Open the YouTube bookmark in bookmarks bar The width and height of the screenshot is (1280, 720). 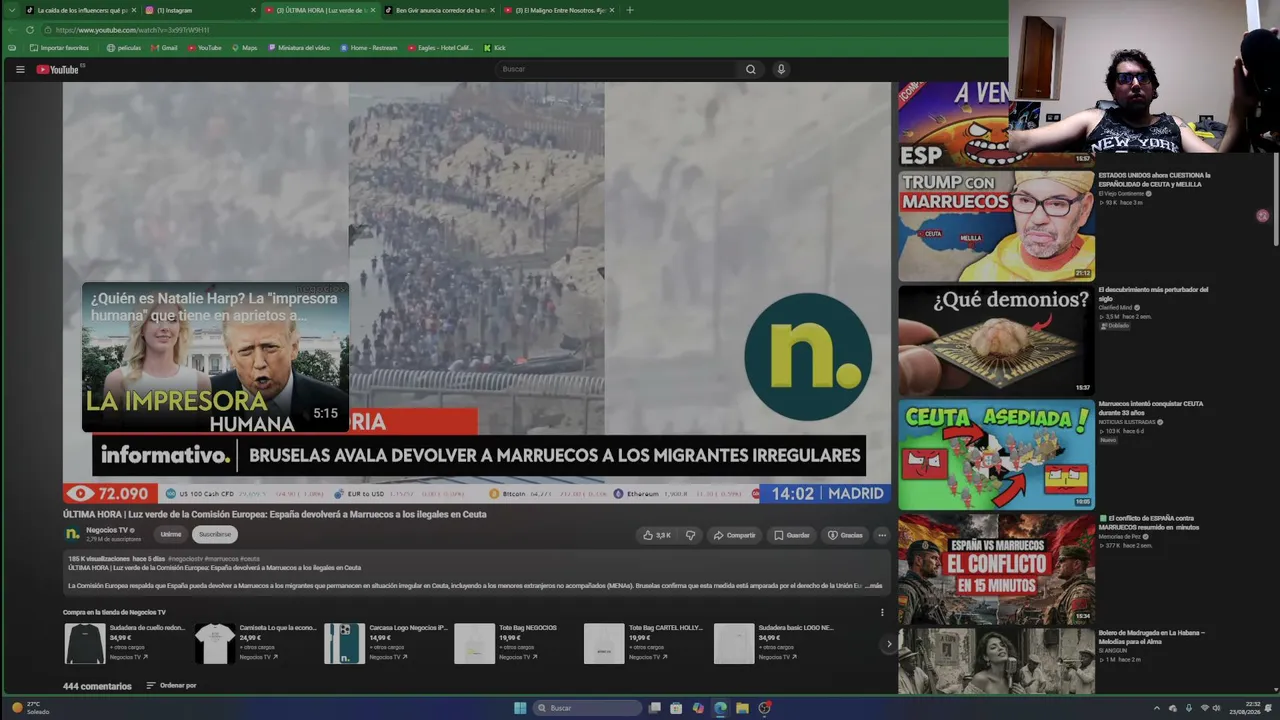[x=204, y=48]
